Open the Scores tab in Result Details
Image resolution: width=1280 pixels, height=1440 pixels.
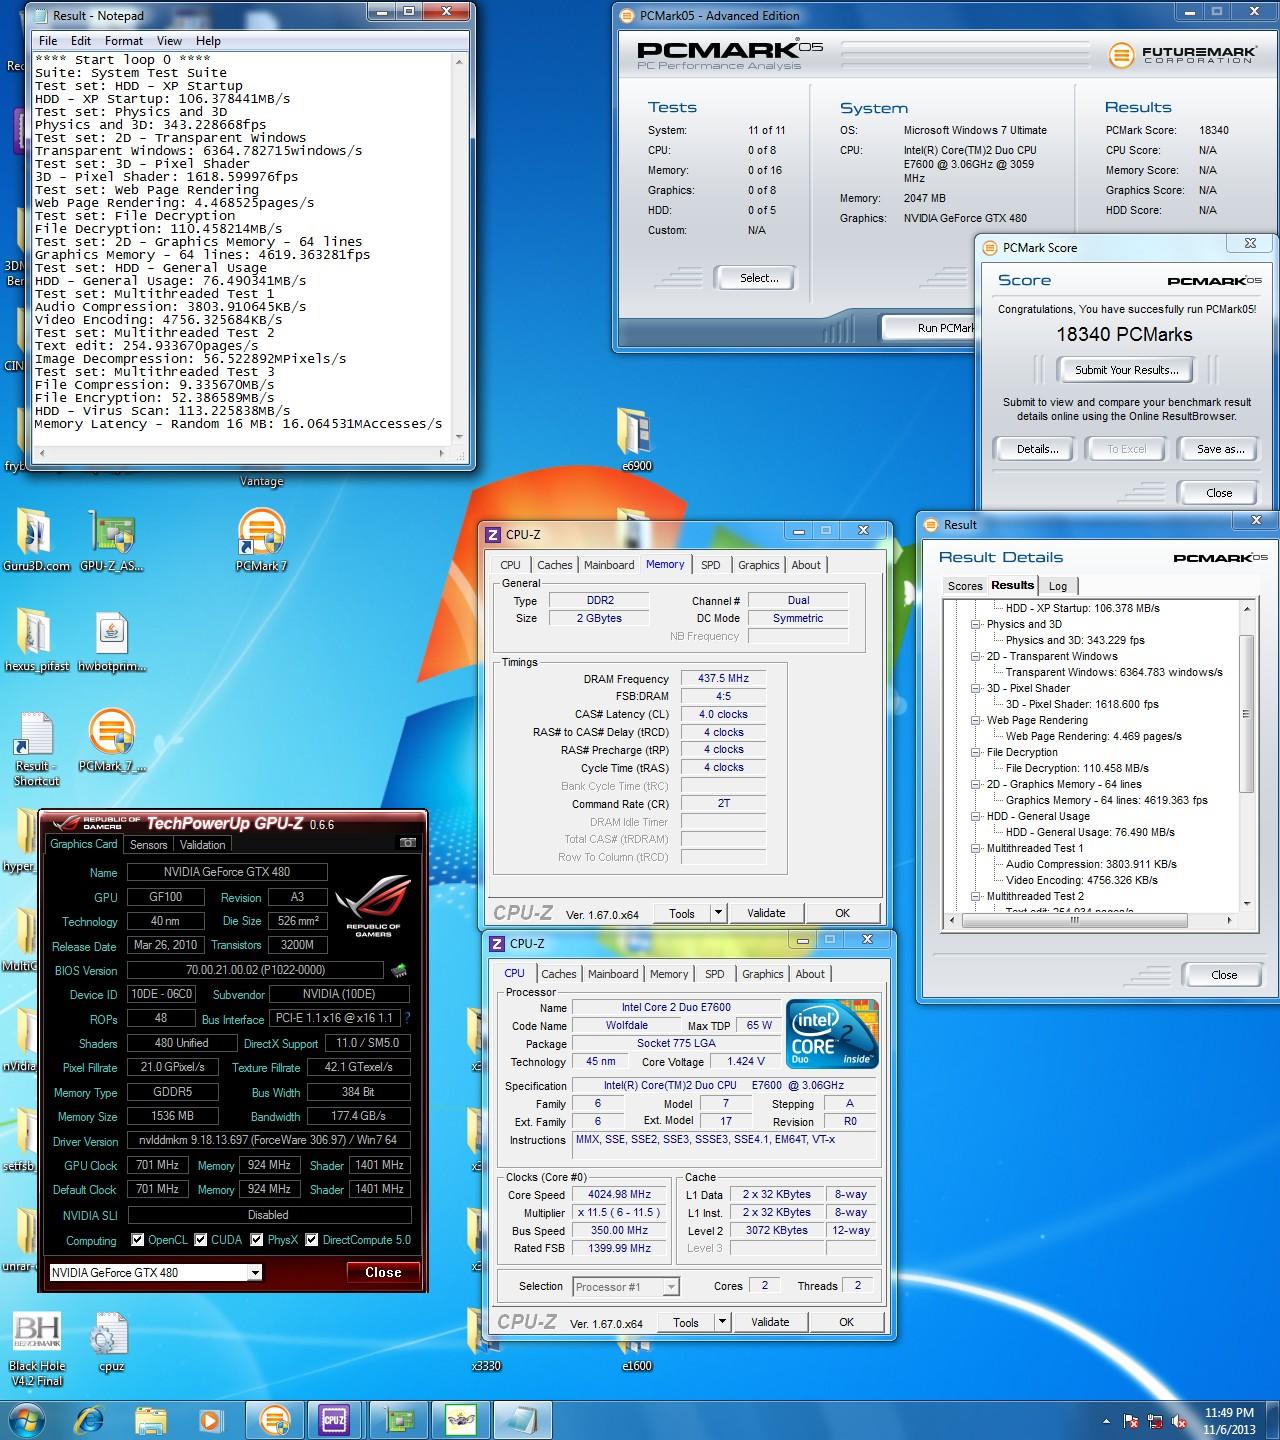click(965, 586)
